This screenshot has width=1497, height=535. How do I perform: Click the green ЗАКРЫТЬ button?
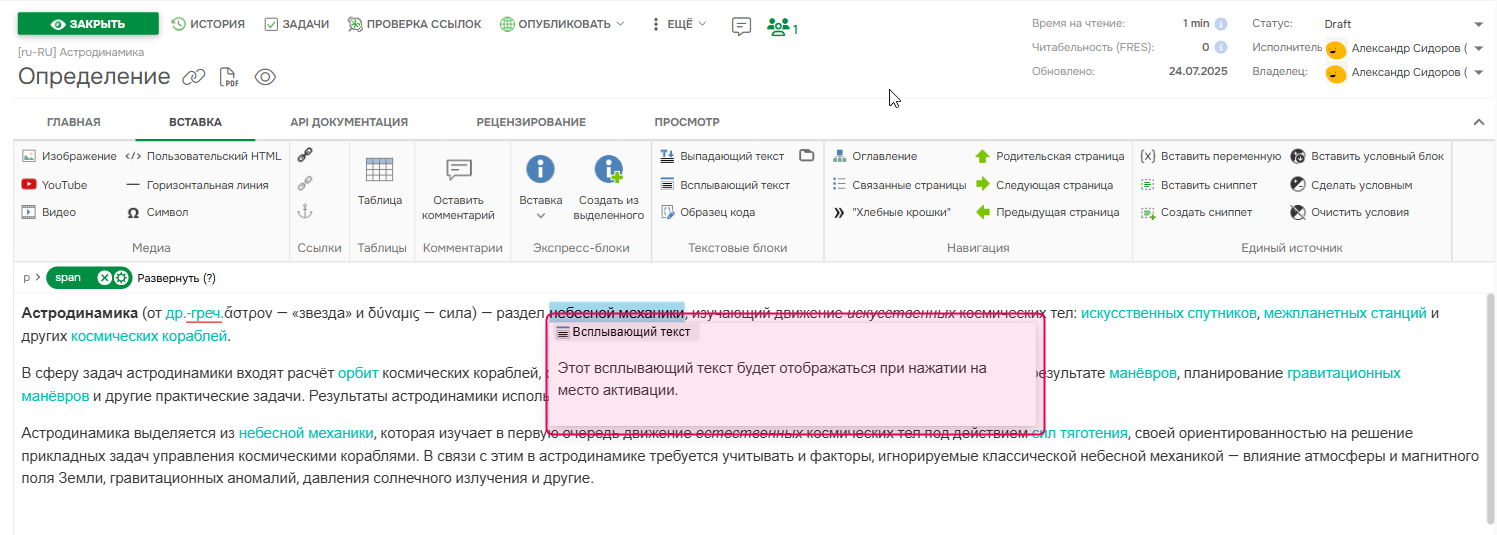[x=88, y=24]
